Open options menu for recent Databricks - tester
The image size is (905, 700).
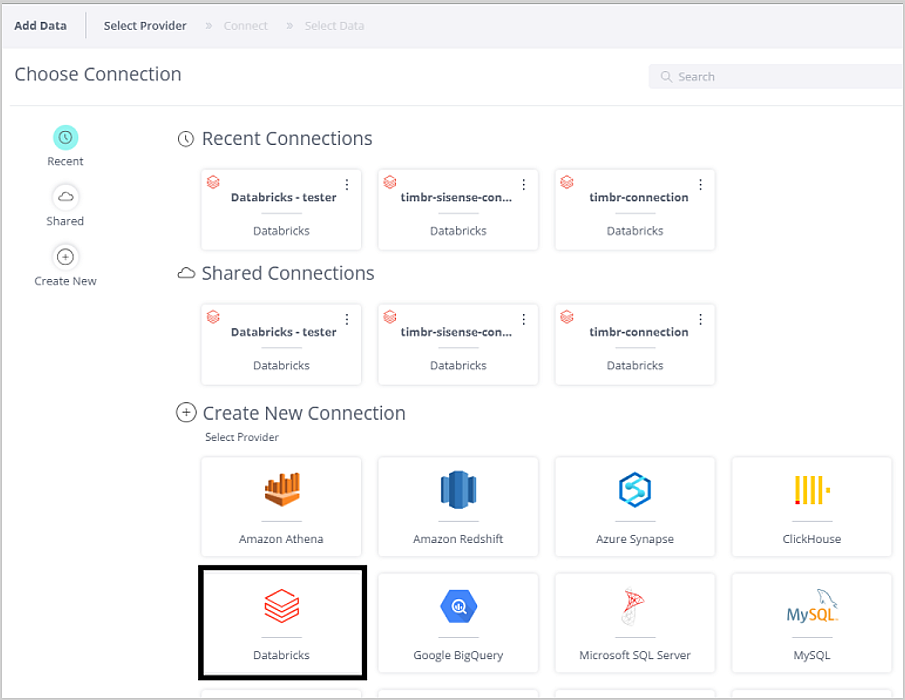pyautogui.click(x=347, y=185)
